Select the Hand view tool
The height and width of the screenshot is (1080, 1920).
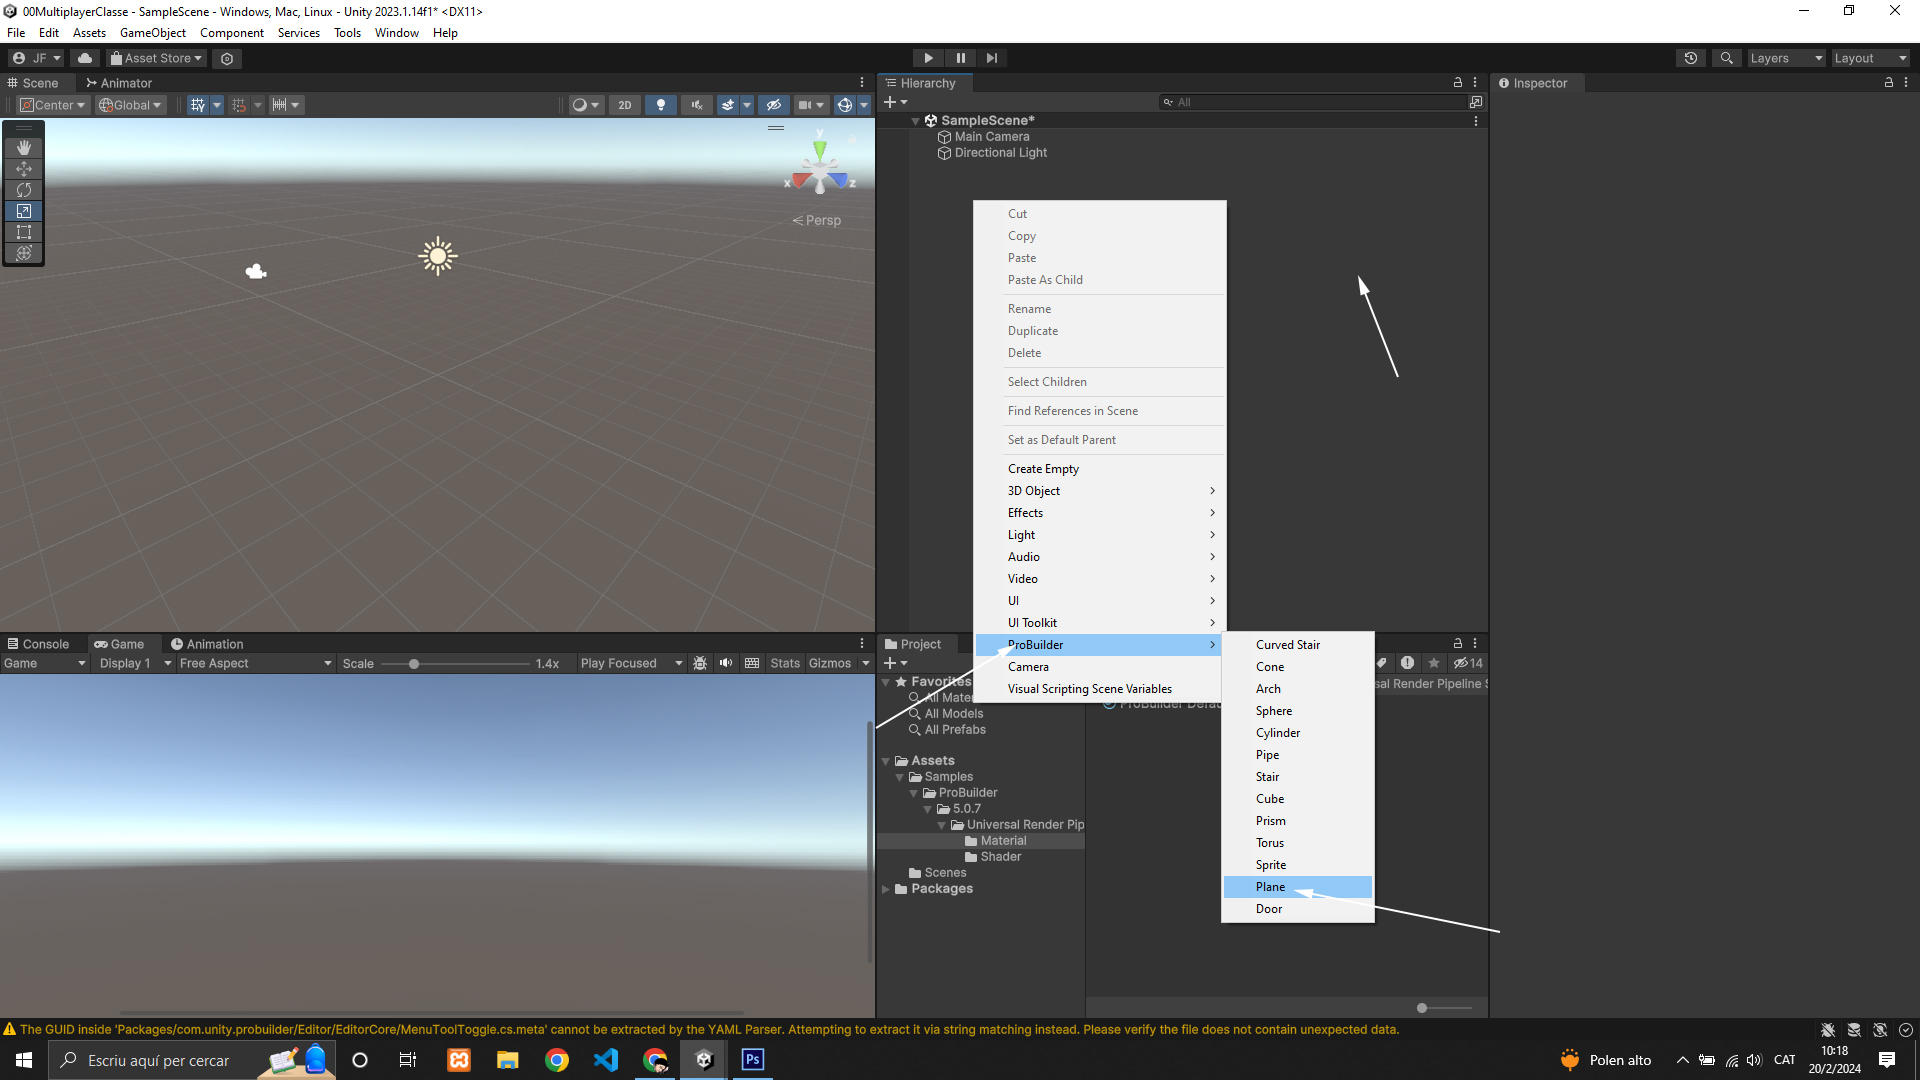[24, 147]
